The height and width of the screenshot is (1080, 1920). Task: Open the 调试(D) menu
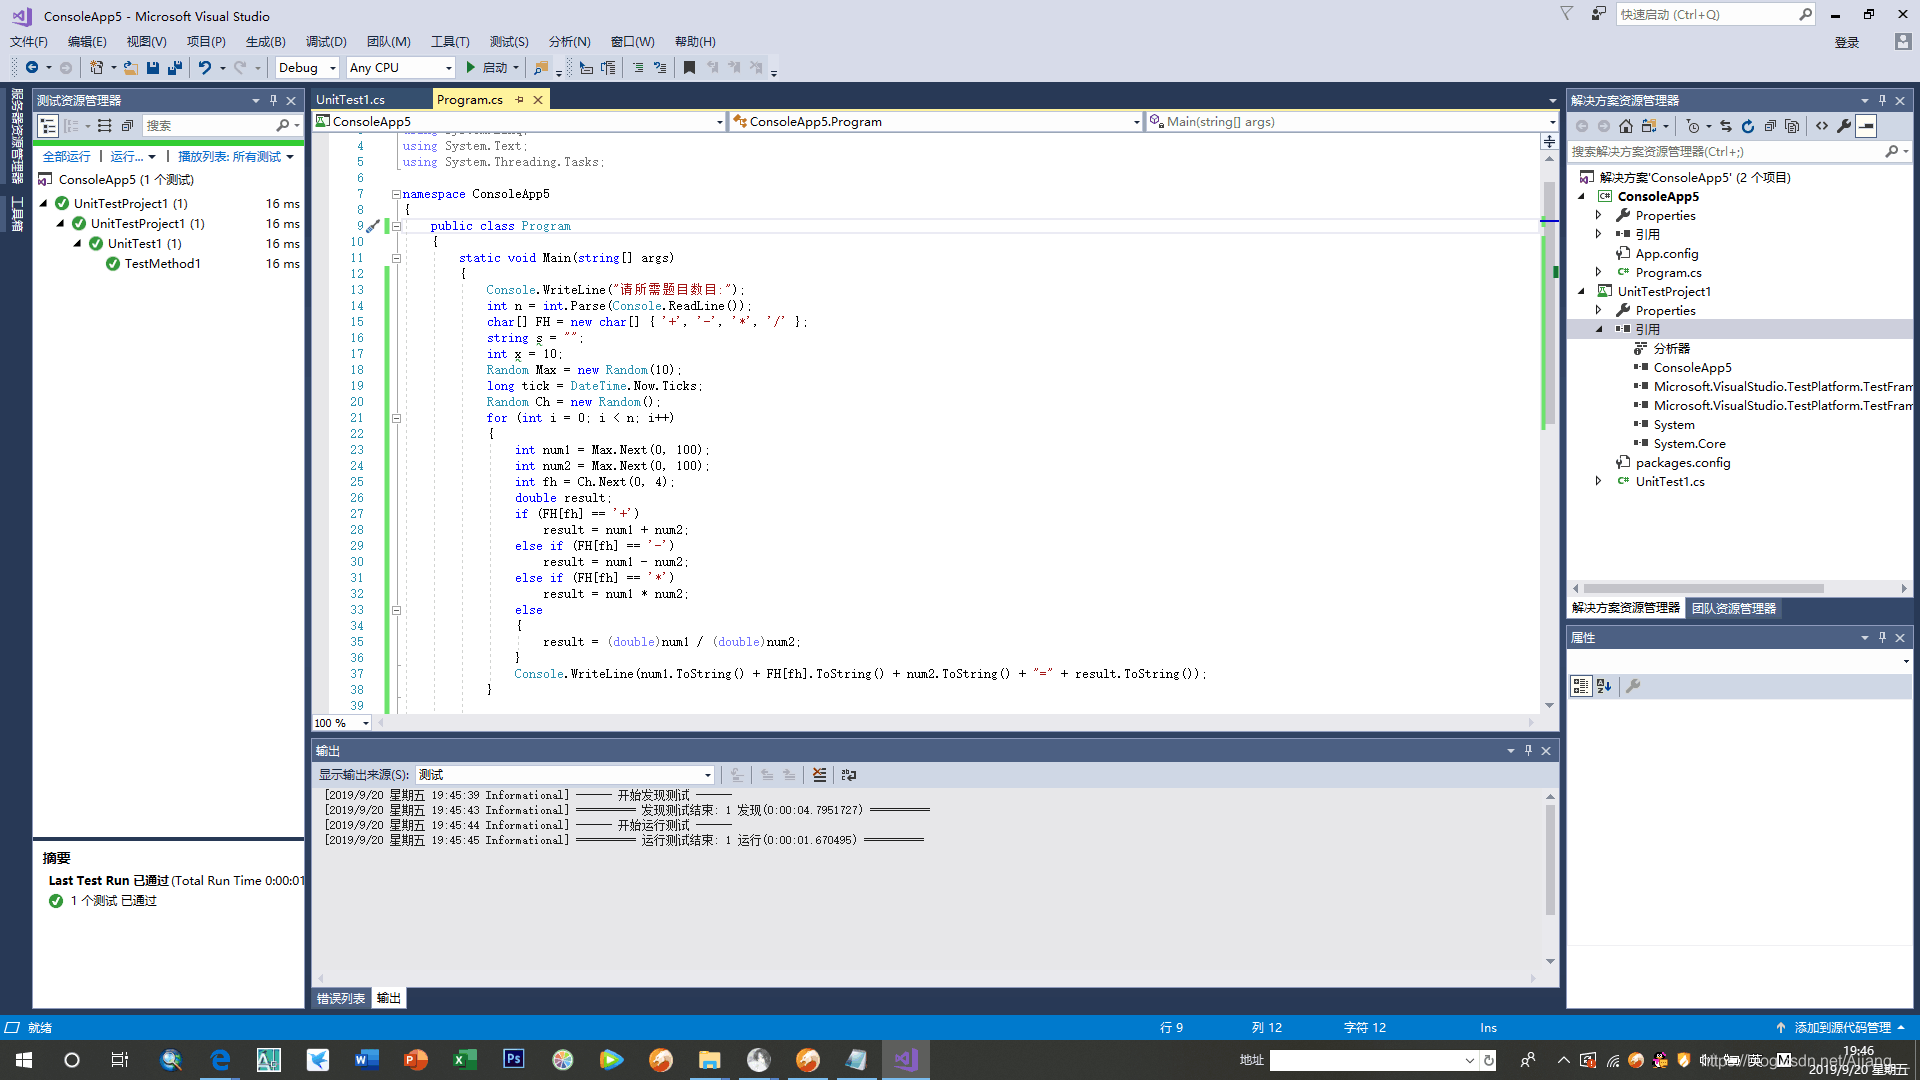click(326, 42)
